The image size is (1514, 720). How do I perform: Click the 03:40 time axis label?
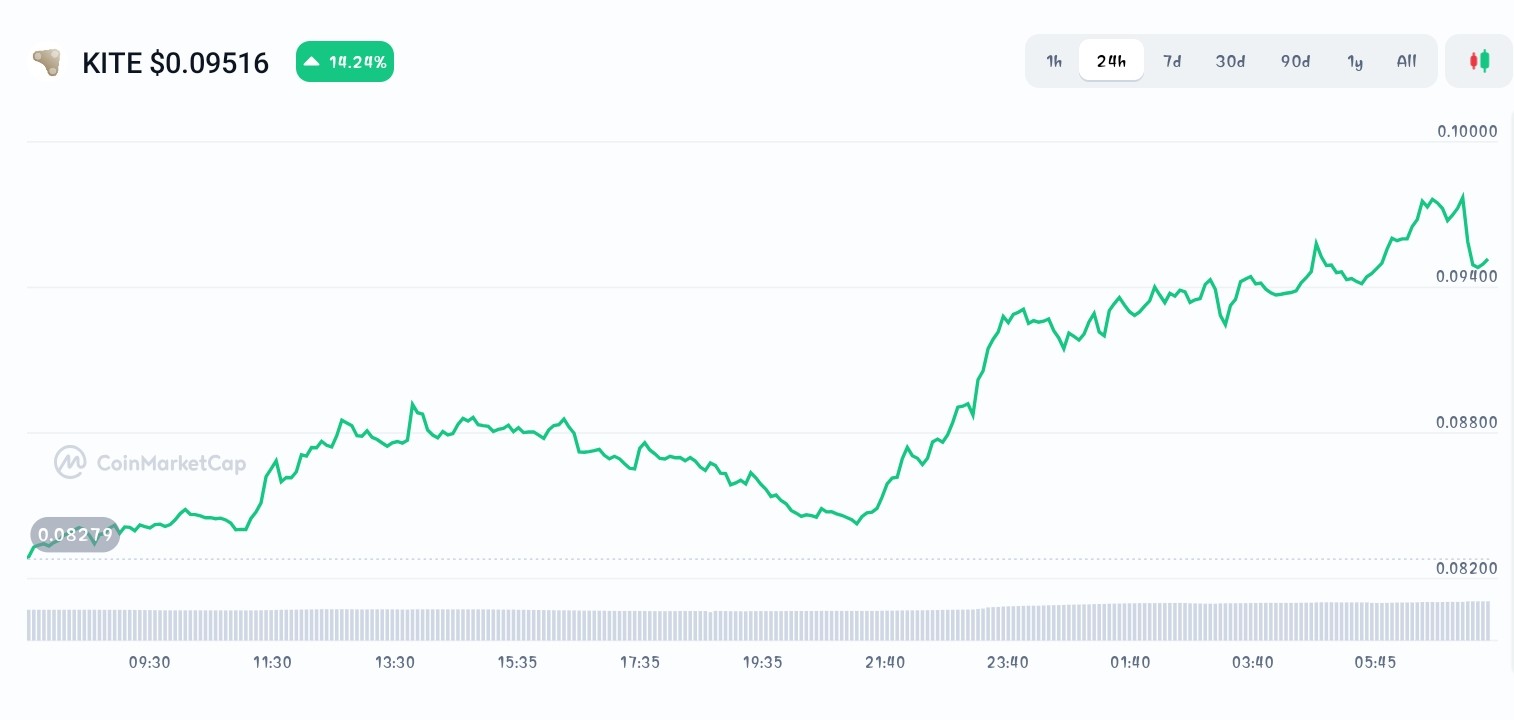[x=1252, y=662]
